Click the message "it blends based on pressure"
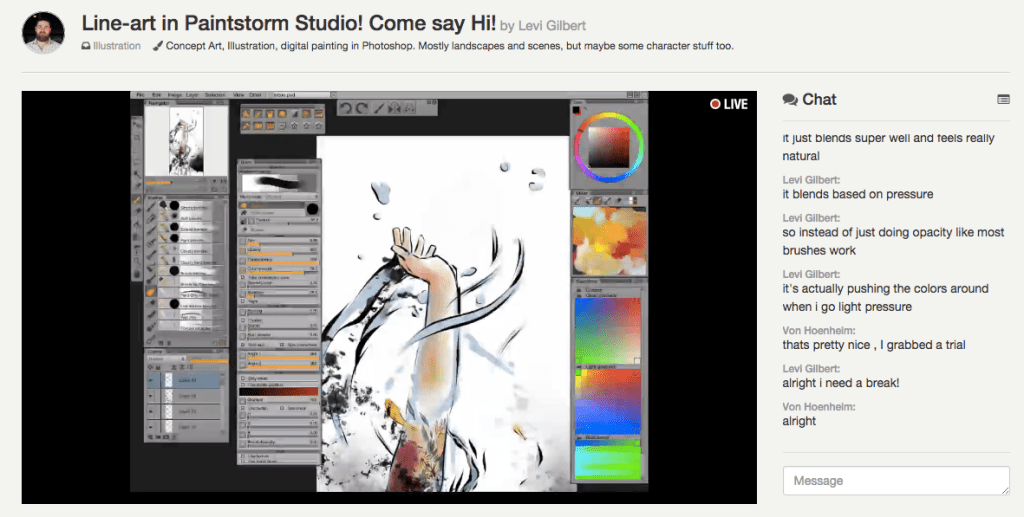Screen dimensions: 1024x517 [857, 194]
